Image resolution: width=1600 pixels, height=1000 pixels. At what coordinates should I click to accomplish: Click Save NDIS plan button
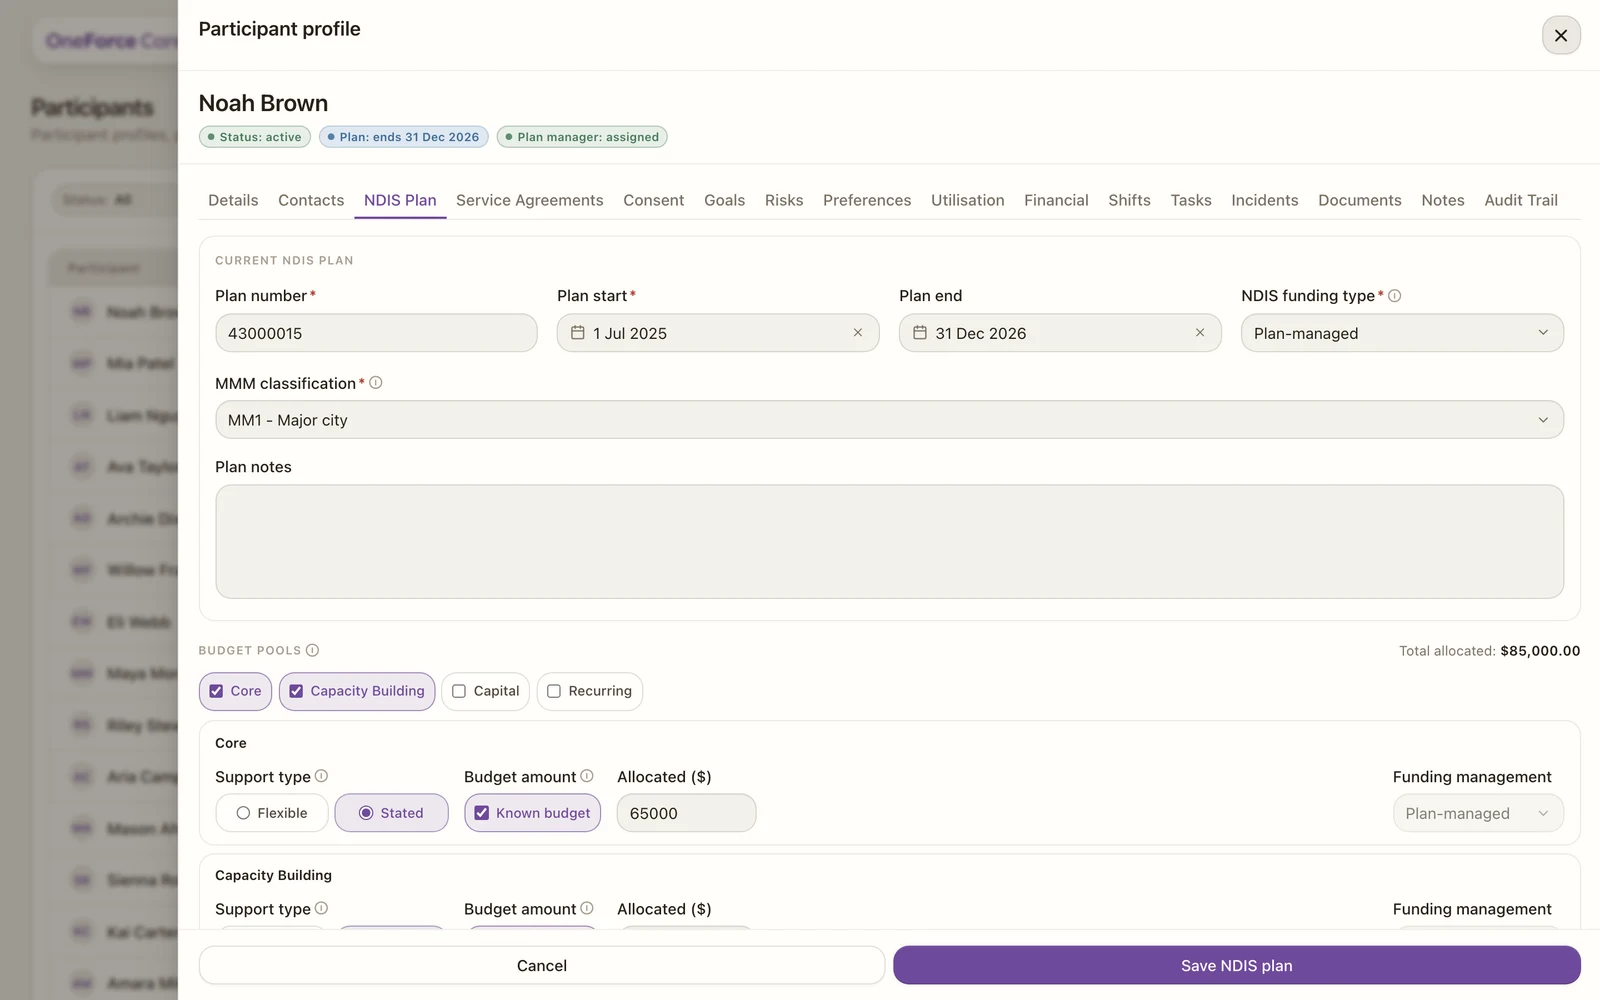pyautogui.click(x=1236, y=965)
